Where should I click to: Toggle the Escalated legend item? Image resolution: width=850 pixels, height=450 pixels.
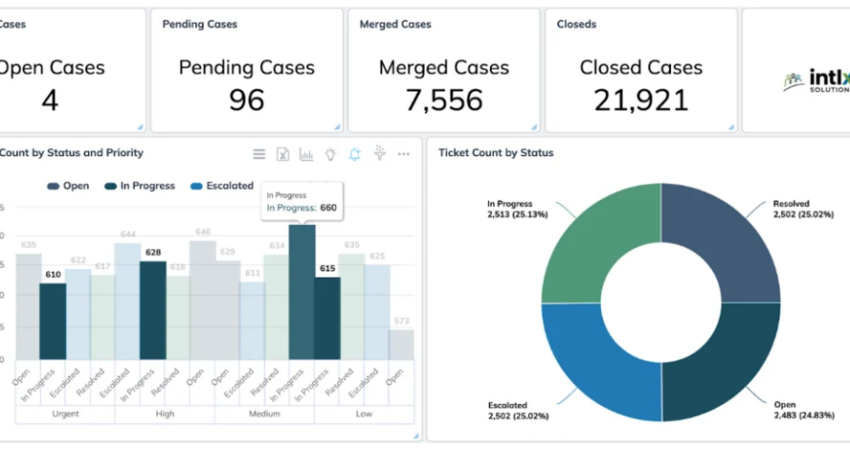[x=222, y=186]
